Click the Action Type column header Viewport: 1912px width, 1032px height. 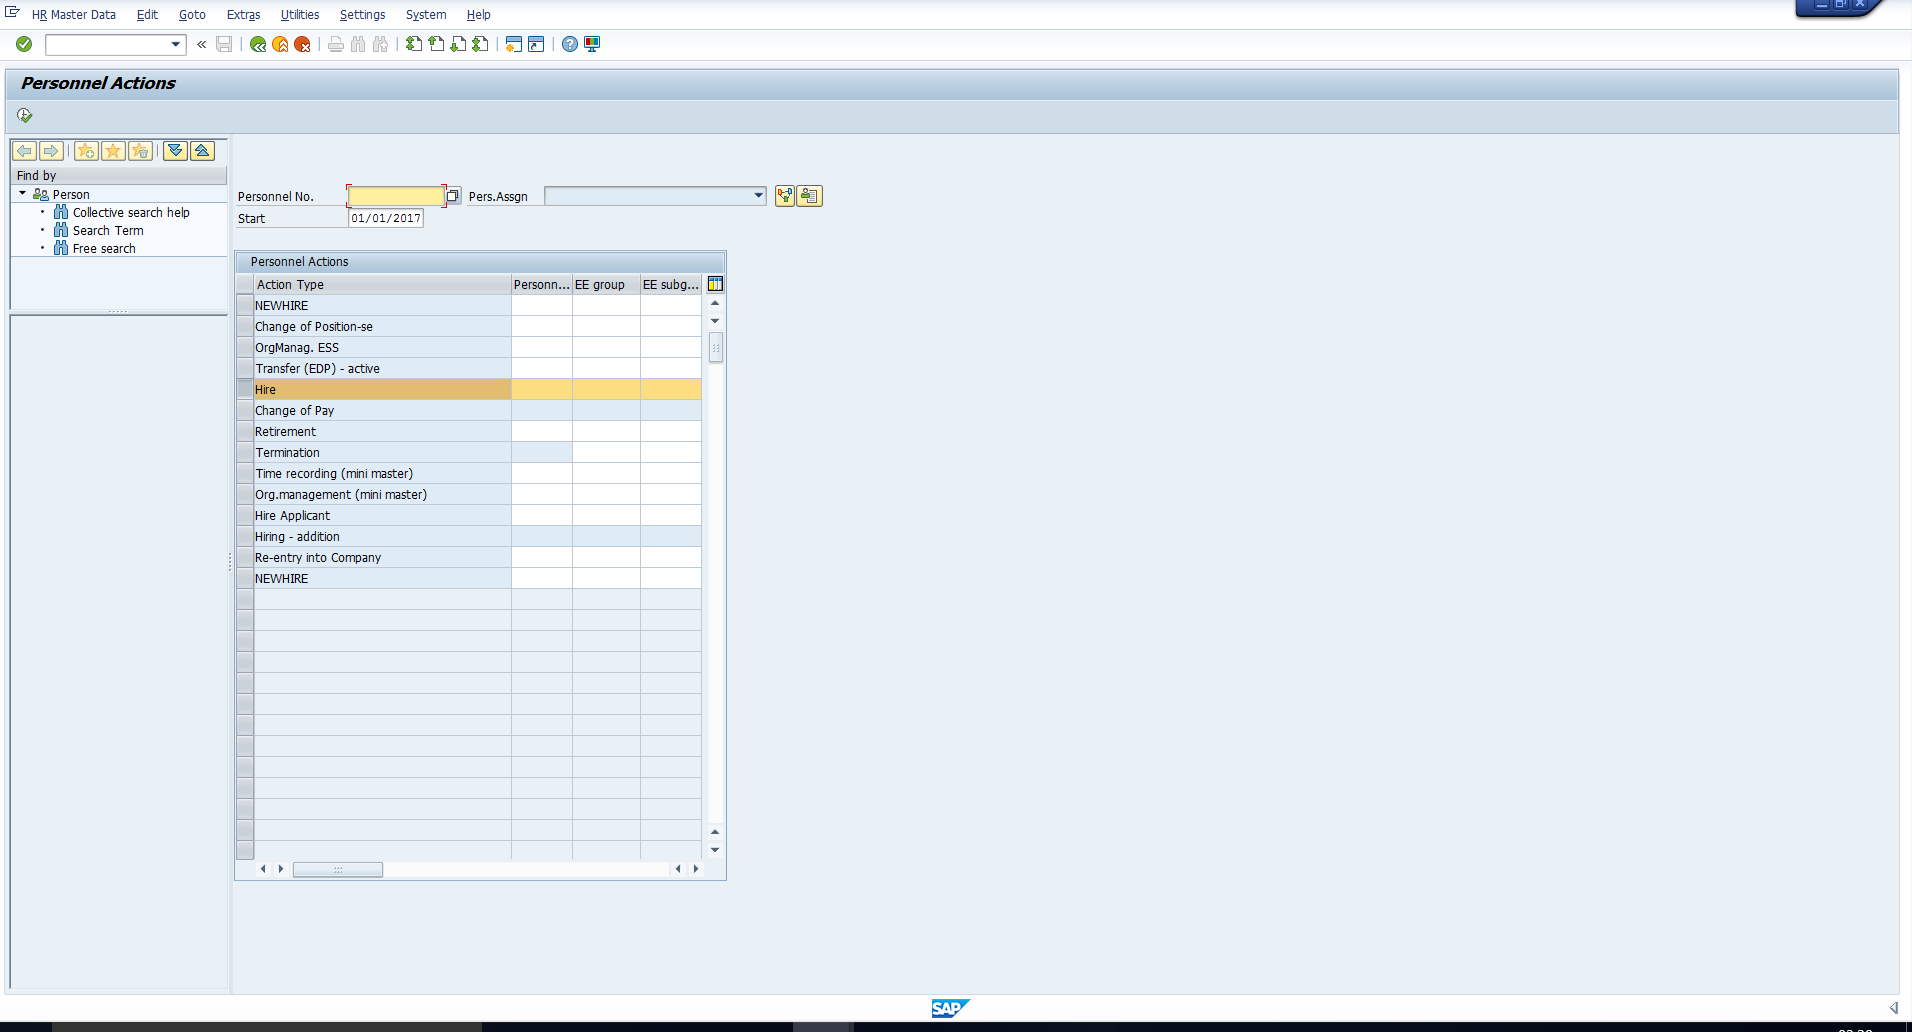382,285
